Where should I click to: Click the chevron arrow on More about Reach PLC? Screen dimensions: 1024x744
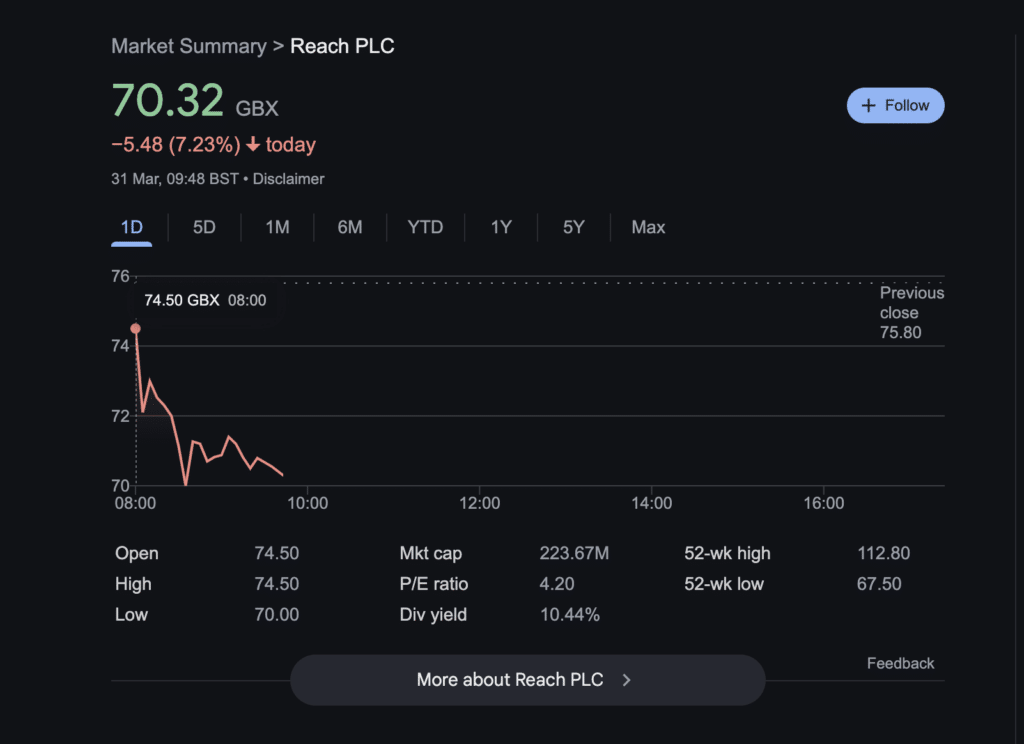(x=626, y=680)
